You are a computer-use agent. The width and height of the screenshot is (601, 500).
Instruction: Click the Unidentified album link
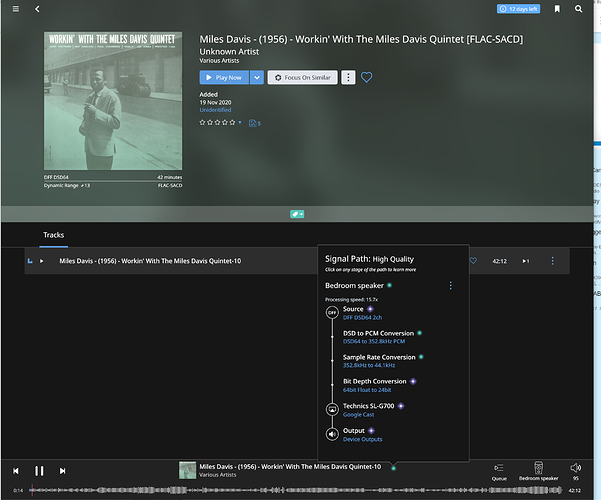tap(215, 110)
